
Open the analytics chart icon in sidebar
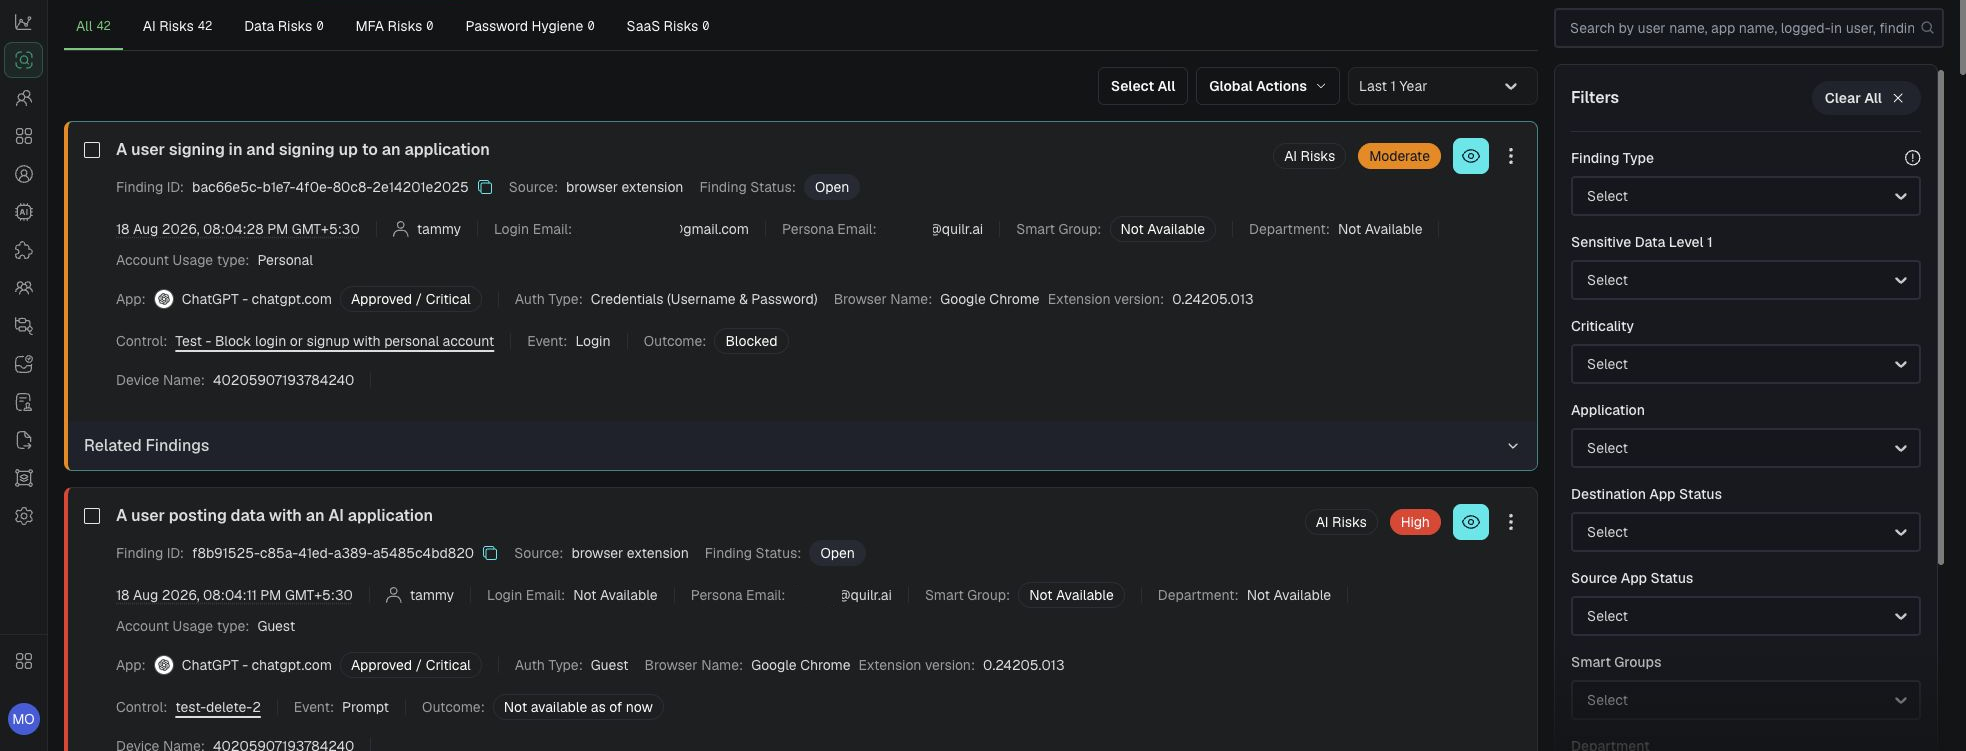(24, 22)
